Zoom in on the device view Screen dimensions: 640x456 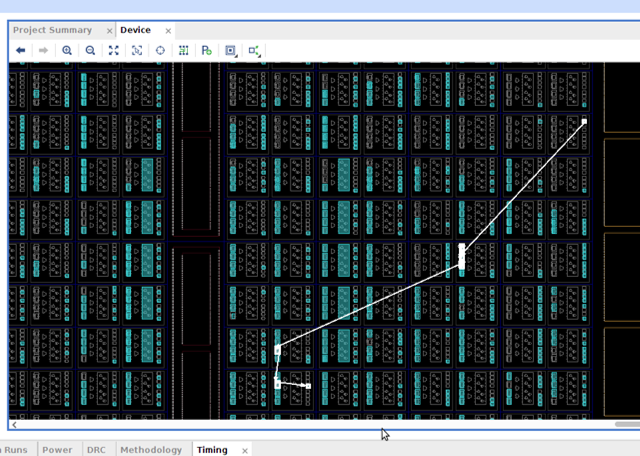point(67,51)
